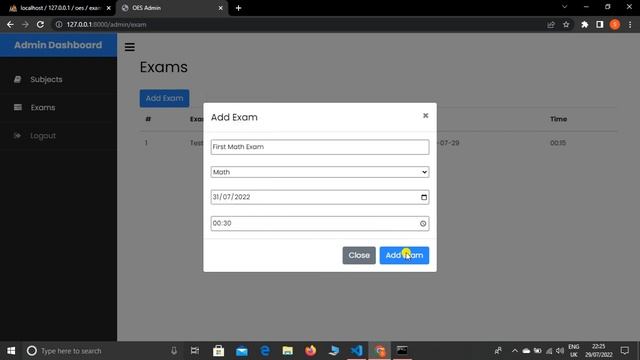Open the Mail app from the taskbar
640x360 pixels.
point(242,351)
